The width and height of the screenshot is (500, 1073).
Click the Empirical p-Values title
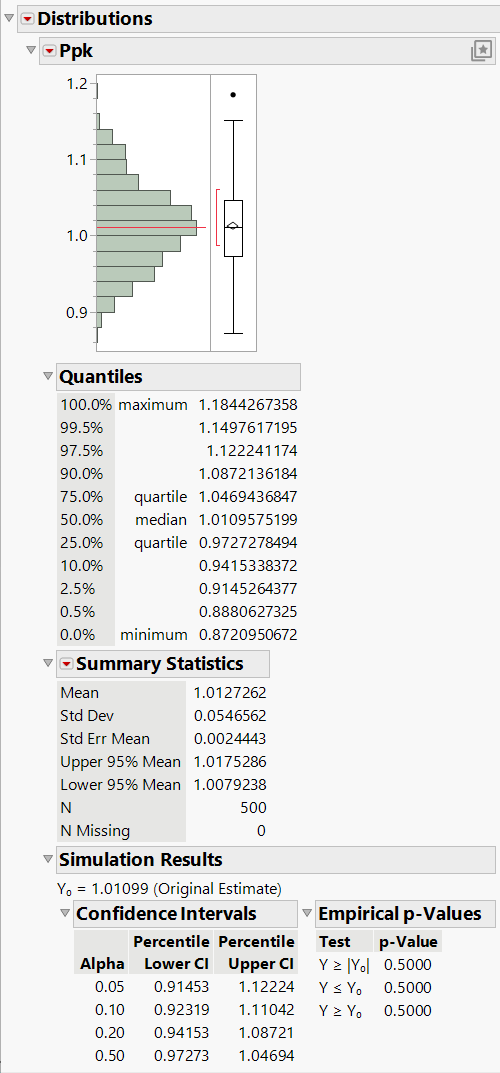pyautogui.click(x=400, y=914)
